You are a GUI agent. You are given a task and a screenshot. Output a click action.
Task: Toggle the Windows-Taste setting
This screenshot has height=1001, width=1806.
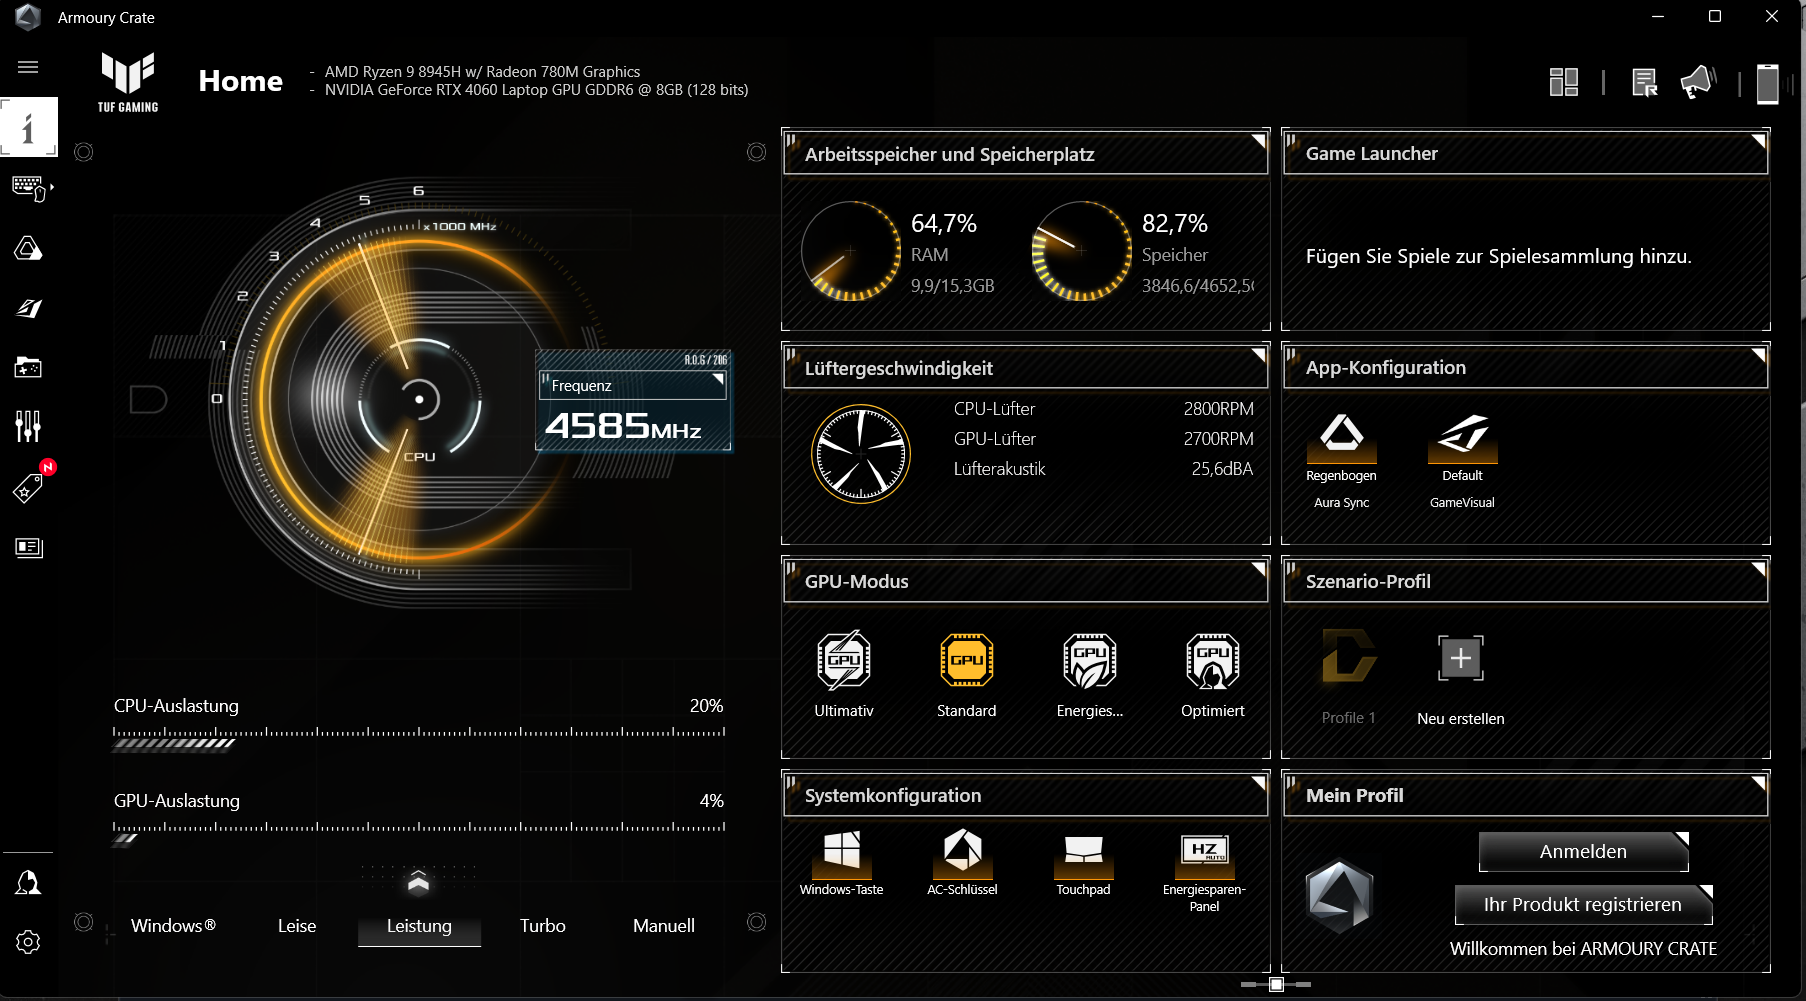[841, 853]
